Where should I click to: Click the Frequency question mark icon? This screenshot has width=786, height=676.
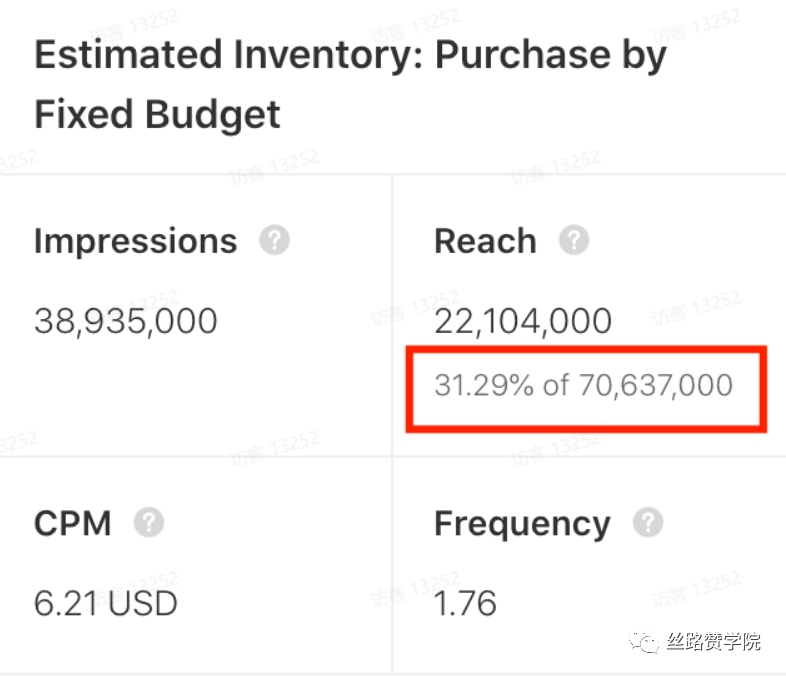648,522
